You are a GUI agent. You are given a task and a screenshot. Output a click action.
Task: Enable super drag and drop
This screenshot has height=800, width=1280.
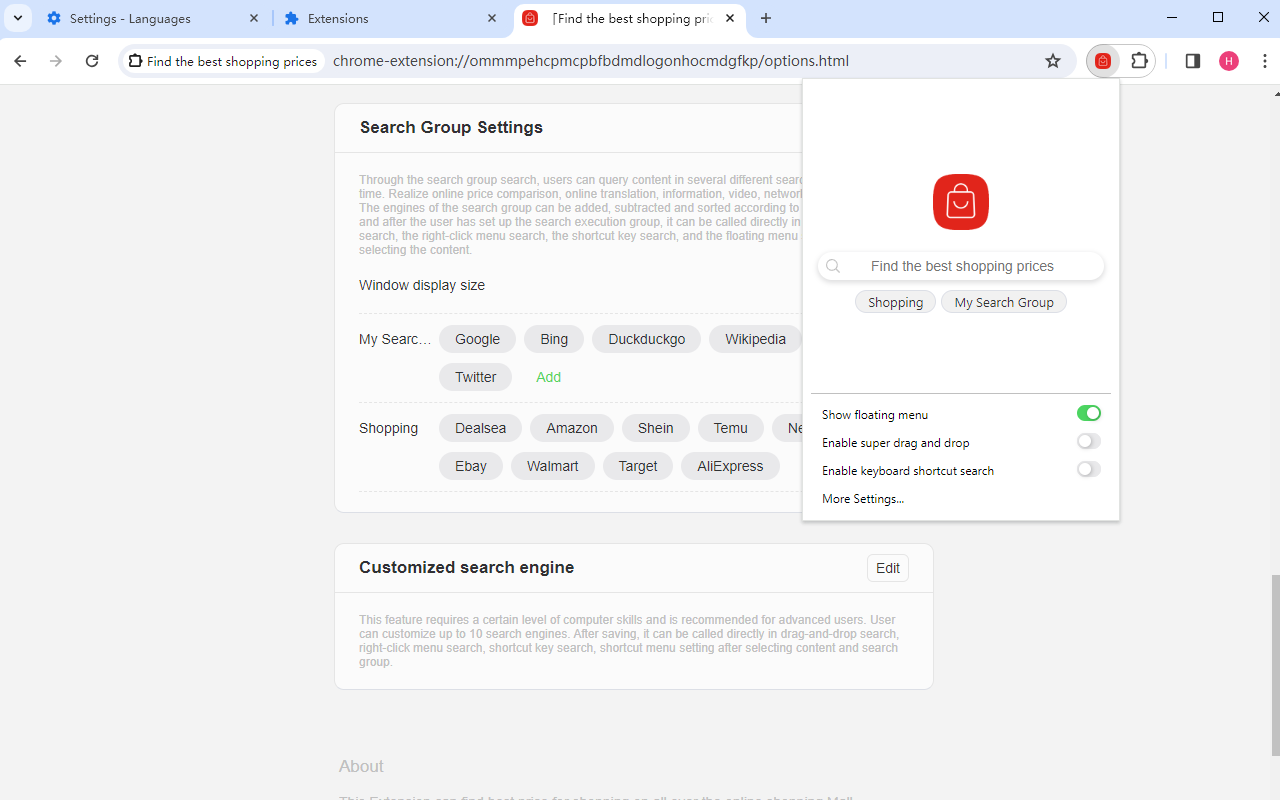coord(1089,441)
